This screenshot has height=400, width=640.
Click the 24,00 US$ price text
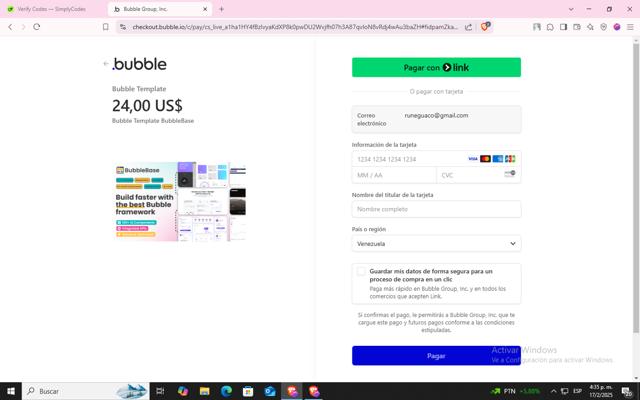click(x=147, y=106)
